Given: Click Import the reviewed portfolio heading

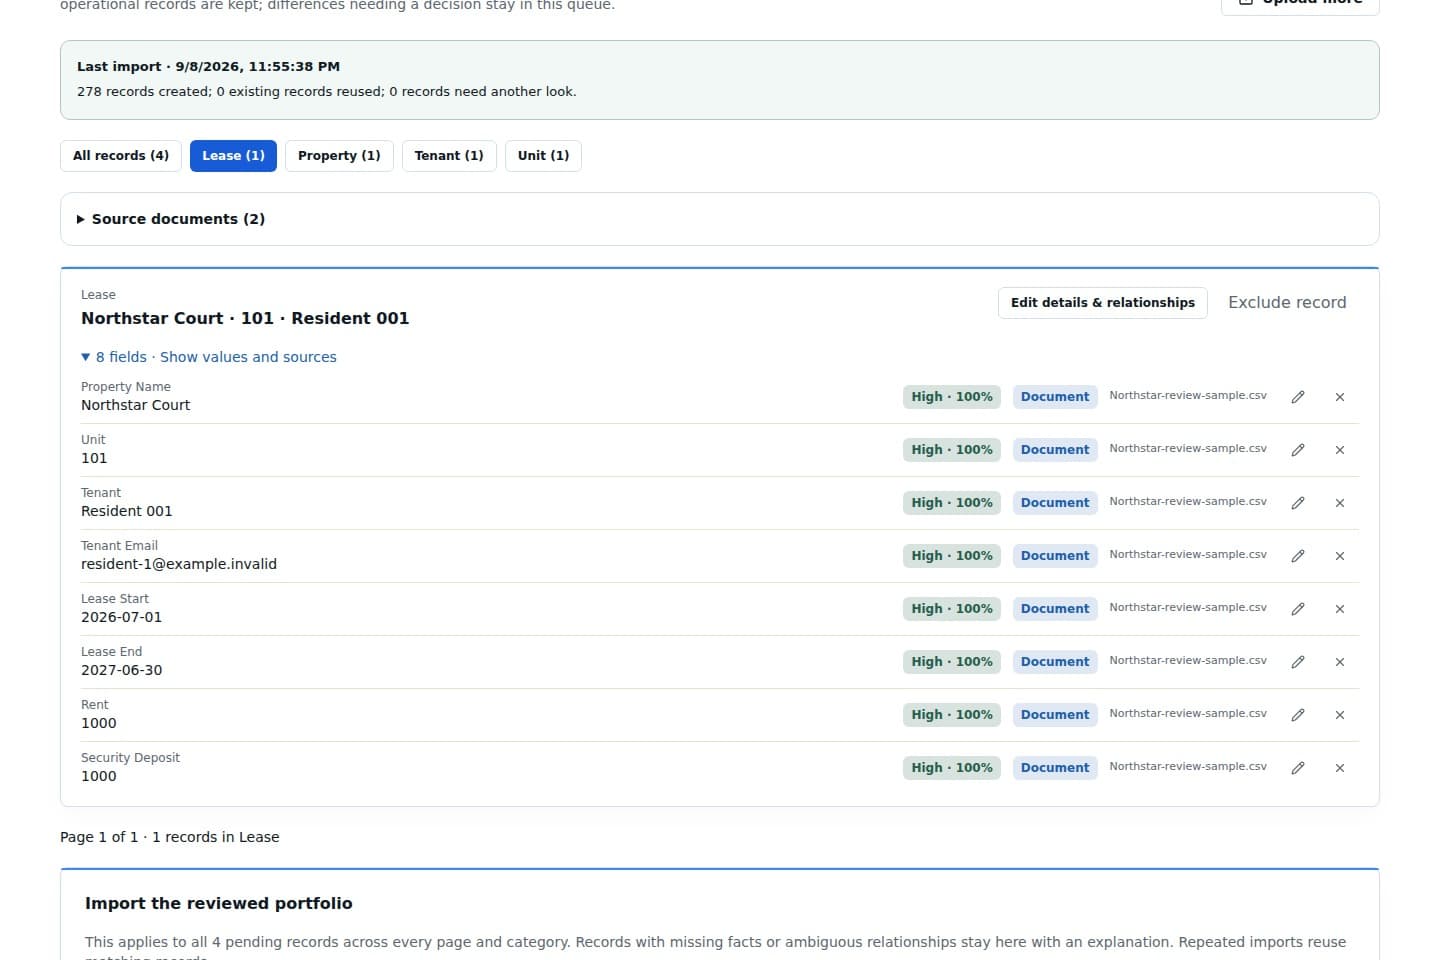Looking at the screenshot, I should click(x=219, y=903).
